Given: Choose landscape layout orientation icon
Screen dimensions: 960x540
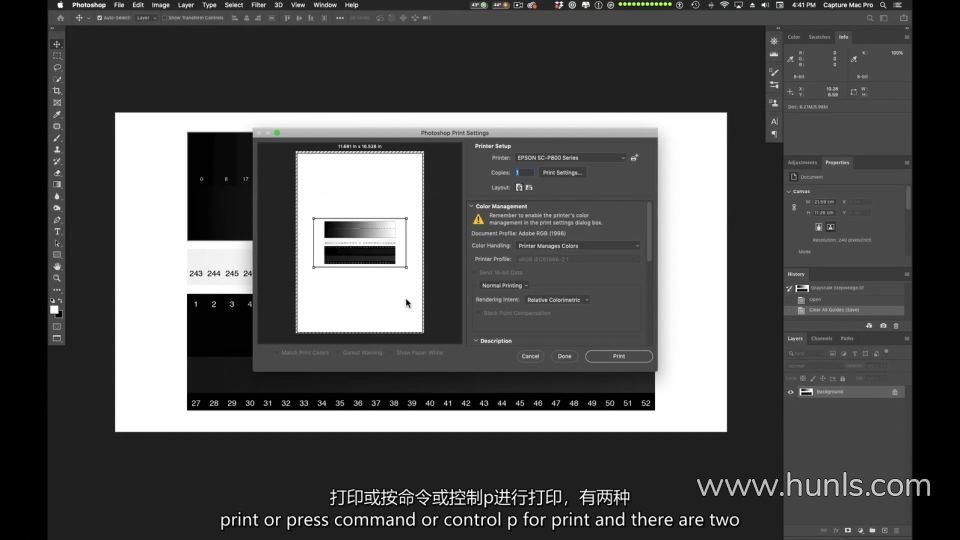Looking at the screenshot, I should [529, 187].
